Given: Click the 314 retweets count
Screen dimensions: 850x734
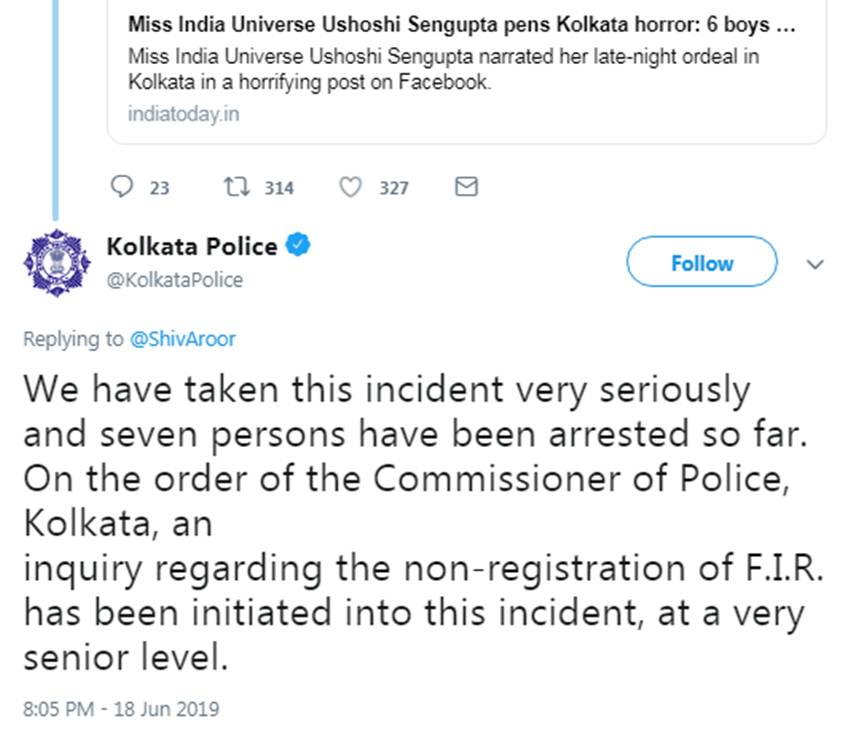Looking at the screenshot, I should point(279,188).
